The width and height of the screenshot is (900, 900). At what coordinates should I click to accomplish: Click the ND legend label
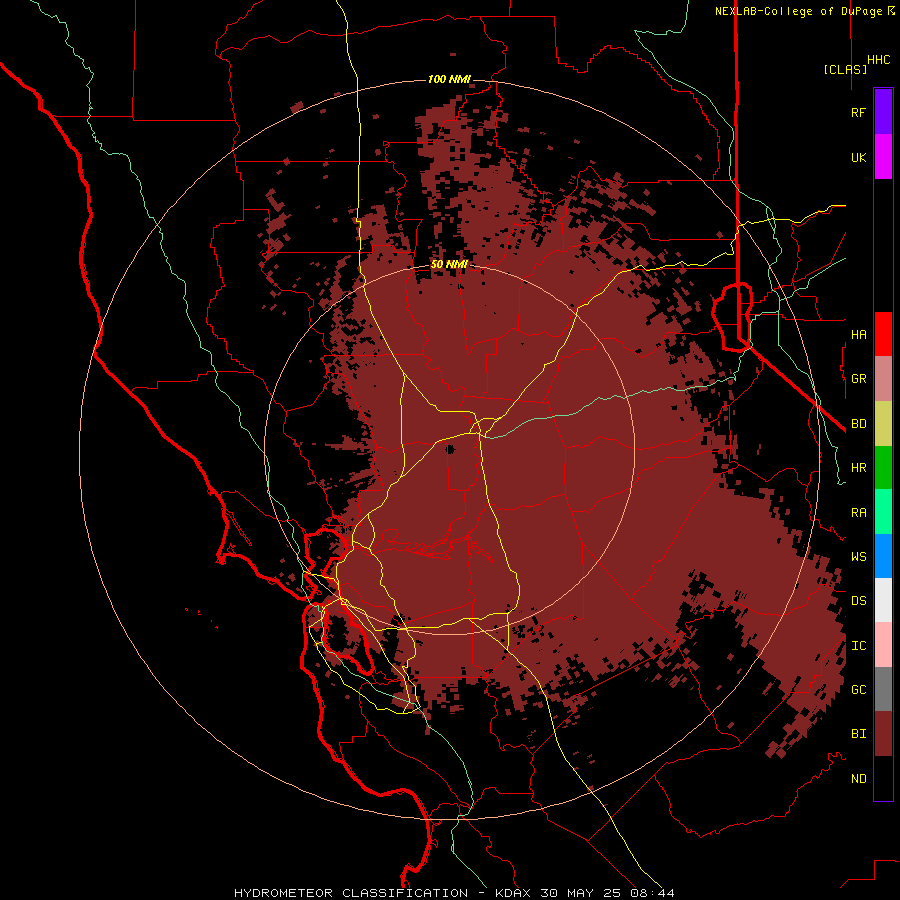click(859, 779)
